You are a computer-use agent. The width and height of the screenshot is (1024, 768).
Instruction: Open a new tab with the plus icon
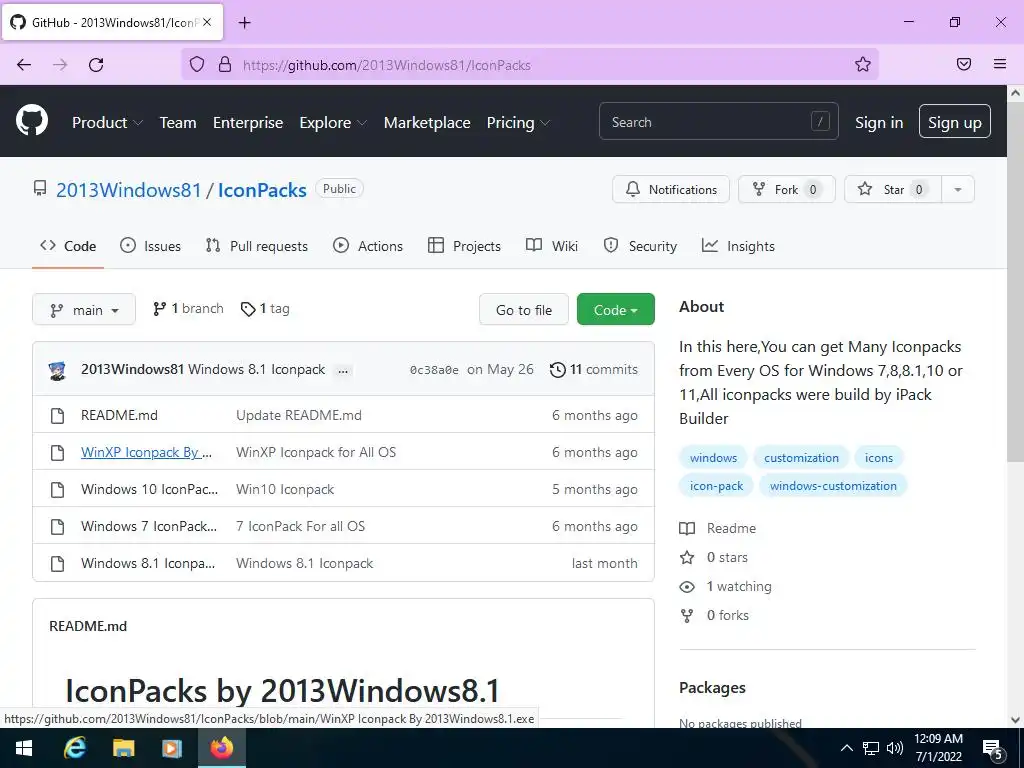(244, 23)
